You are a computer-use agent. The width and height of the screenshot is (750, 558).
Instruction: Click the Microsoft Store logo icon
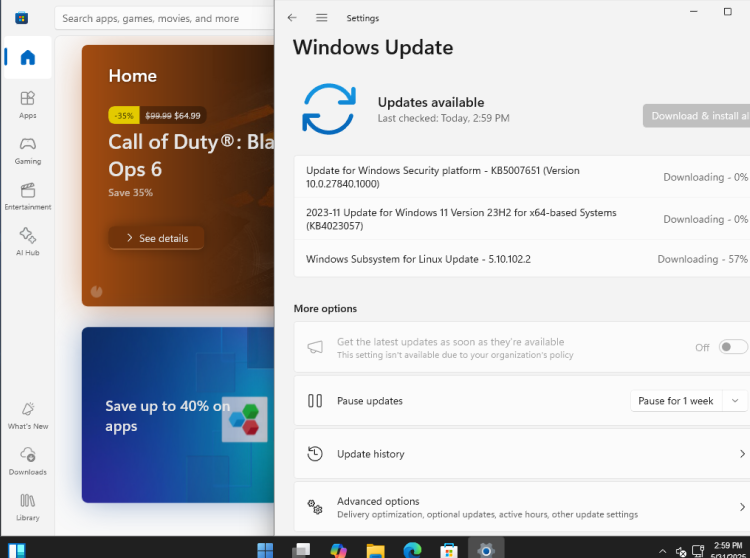click(22, 18)
